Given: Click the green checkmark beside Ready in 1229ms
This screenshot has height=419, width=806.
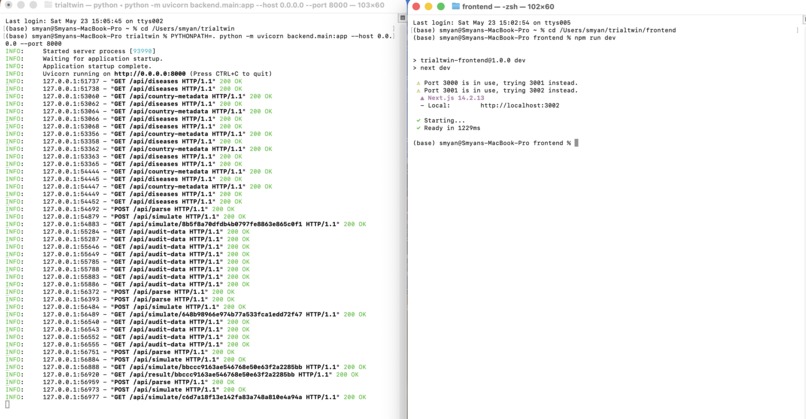Looking at the screenshot, I should [x=418, y=128].
